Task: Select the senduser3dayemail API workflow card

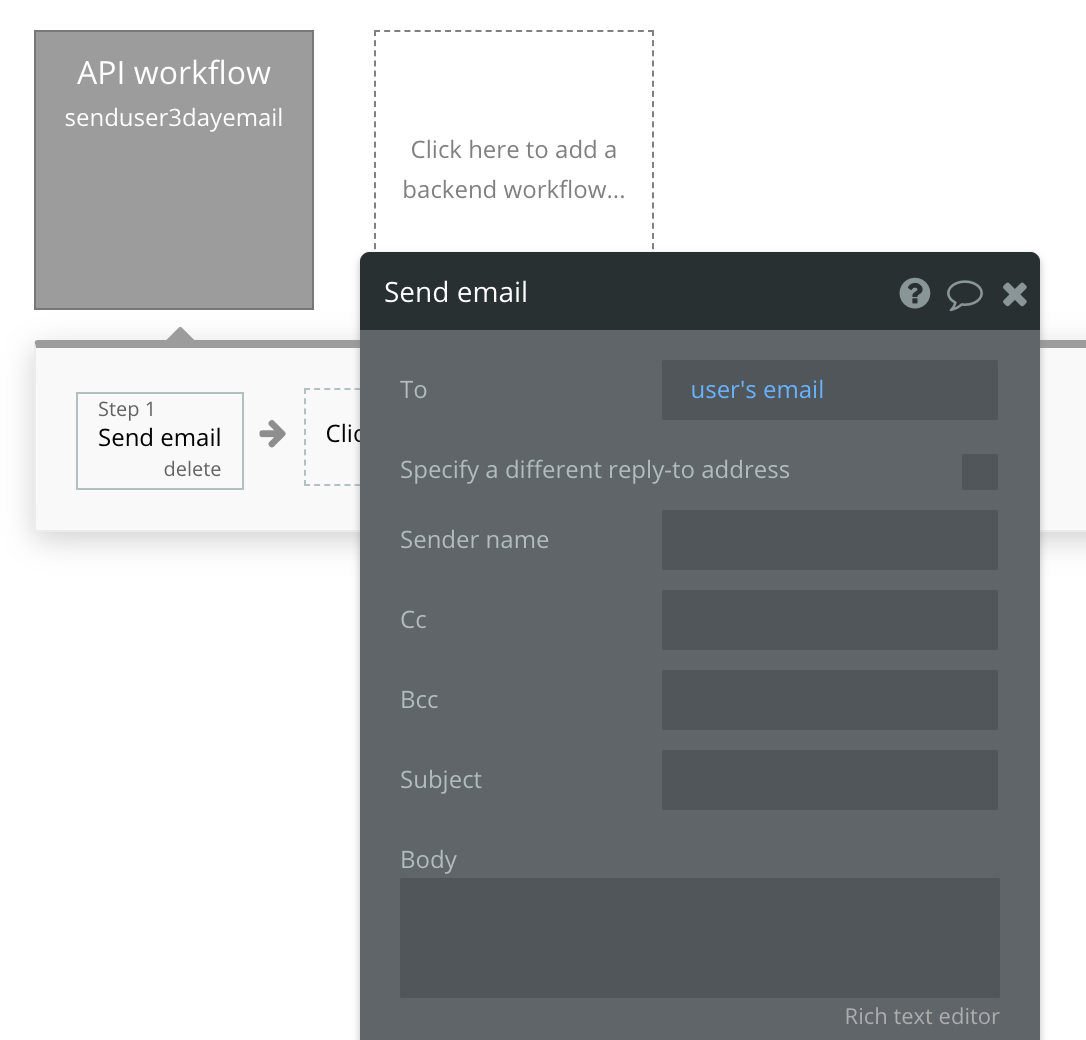Action: (174, 168)
